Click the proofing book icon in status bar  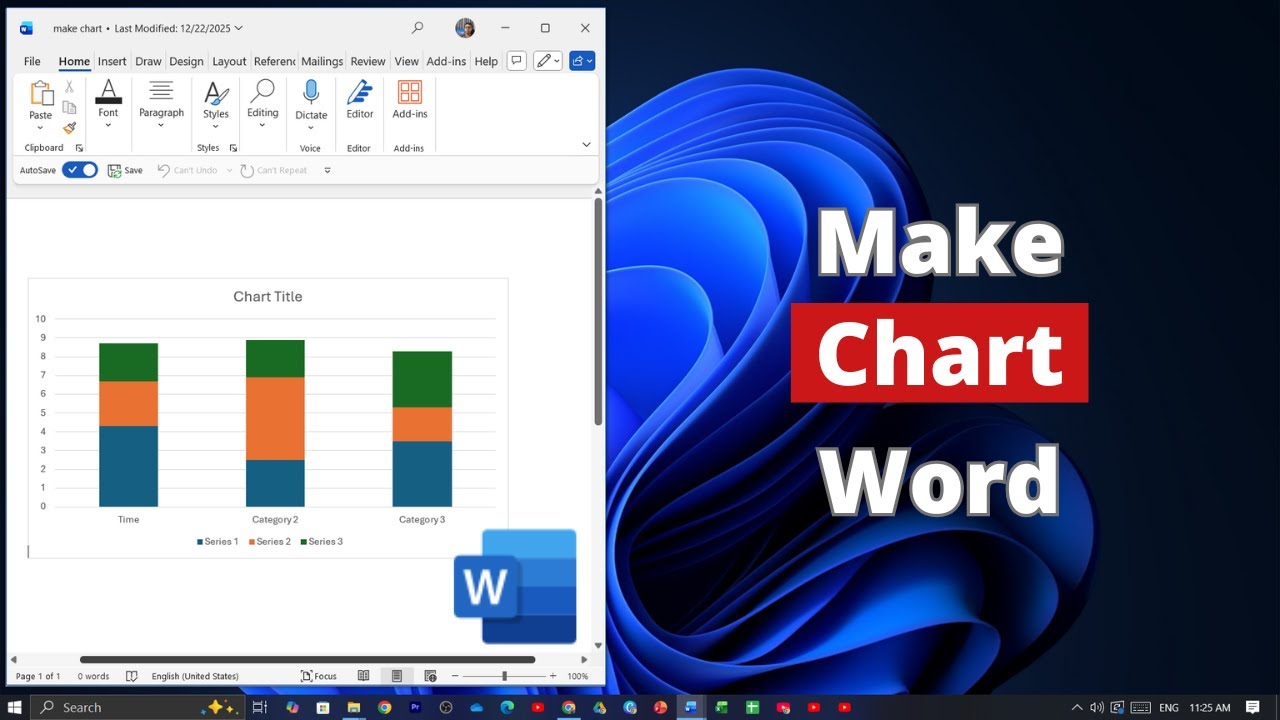131,676
